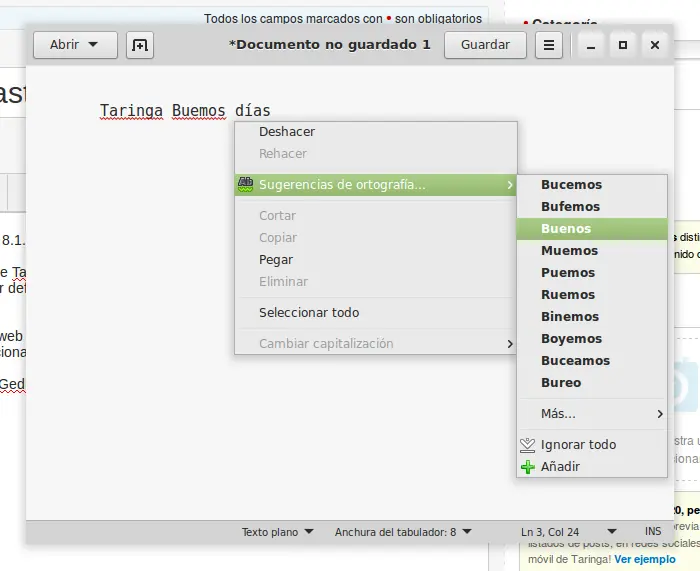This screenshot has width=700, height=571.
Task: Click the word Taringa in the editor
Action: click(x=131, y=111)
